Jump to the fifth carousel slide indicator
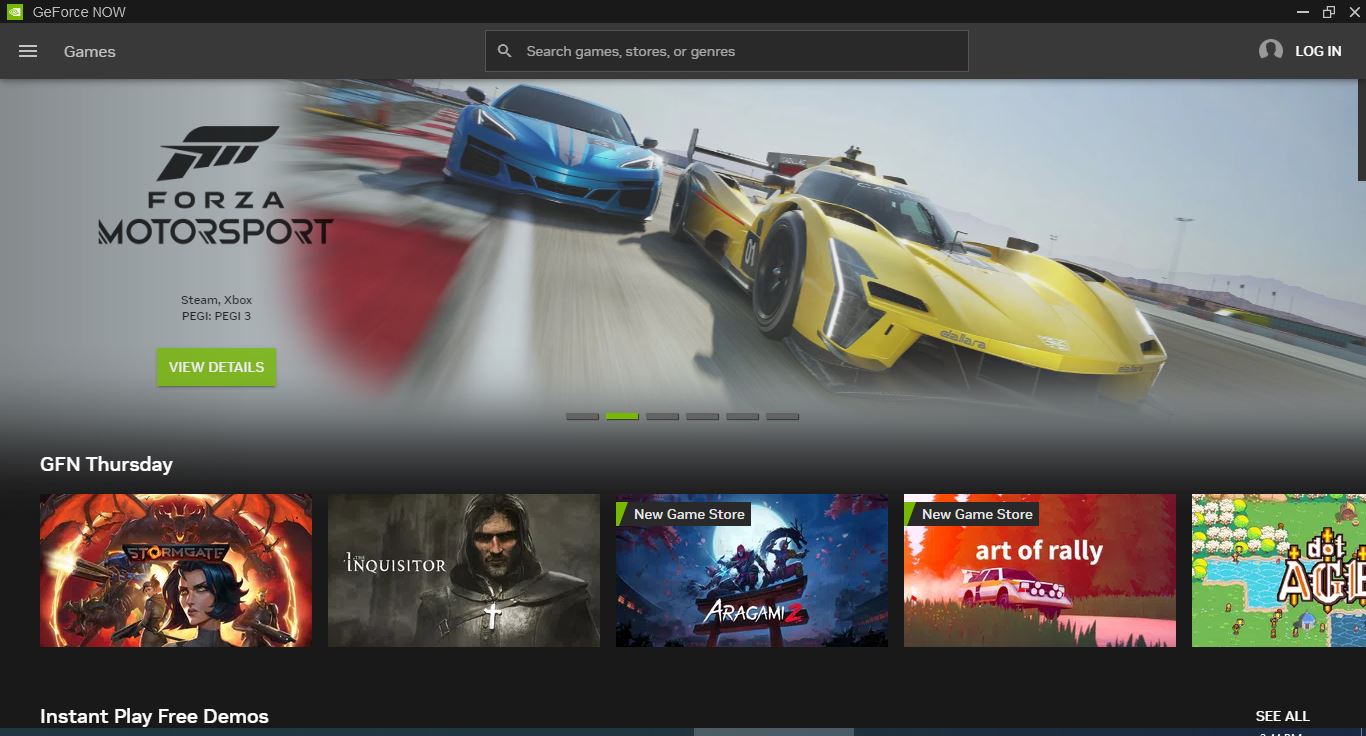The width and height of the screenshot is (1366, 736). (742, 416)
